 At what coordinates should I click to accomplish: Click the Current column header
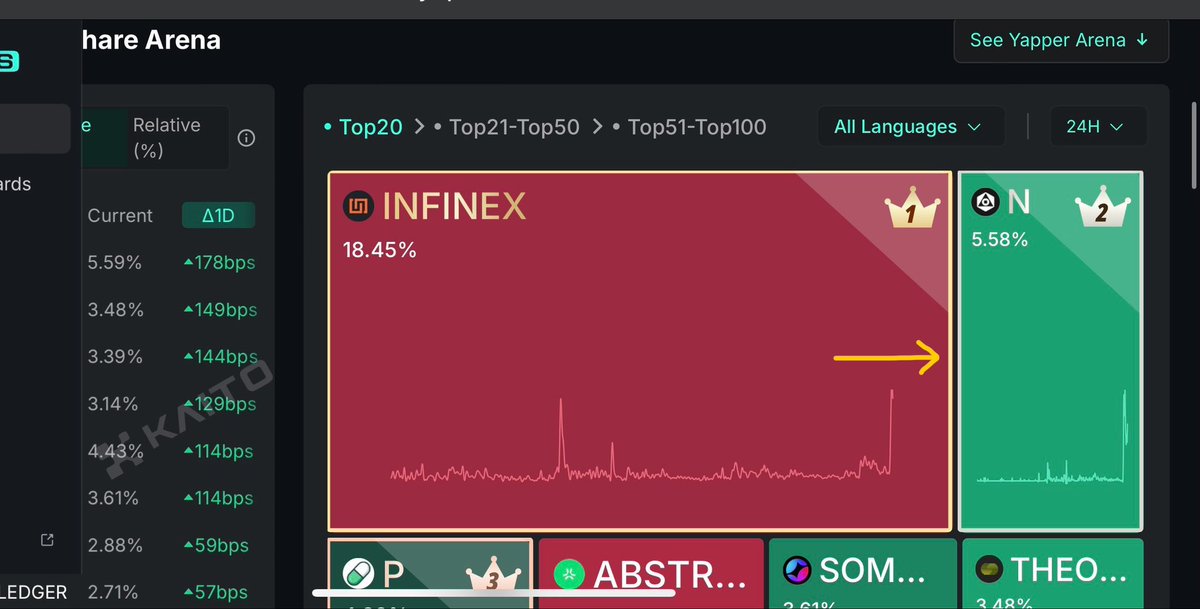coord(120,215)
